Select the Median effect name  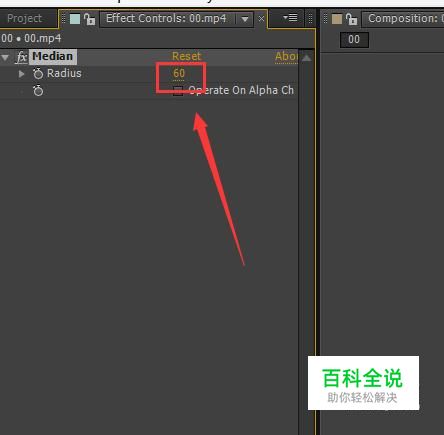(x=53, y=56)
